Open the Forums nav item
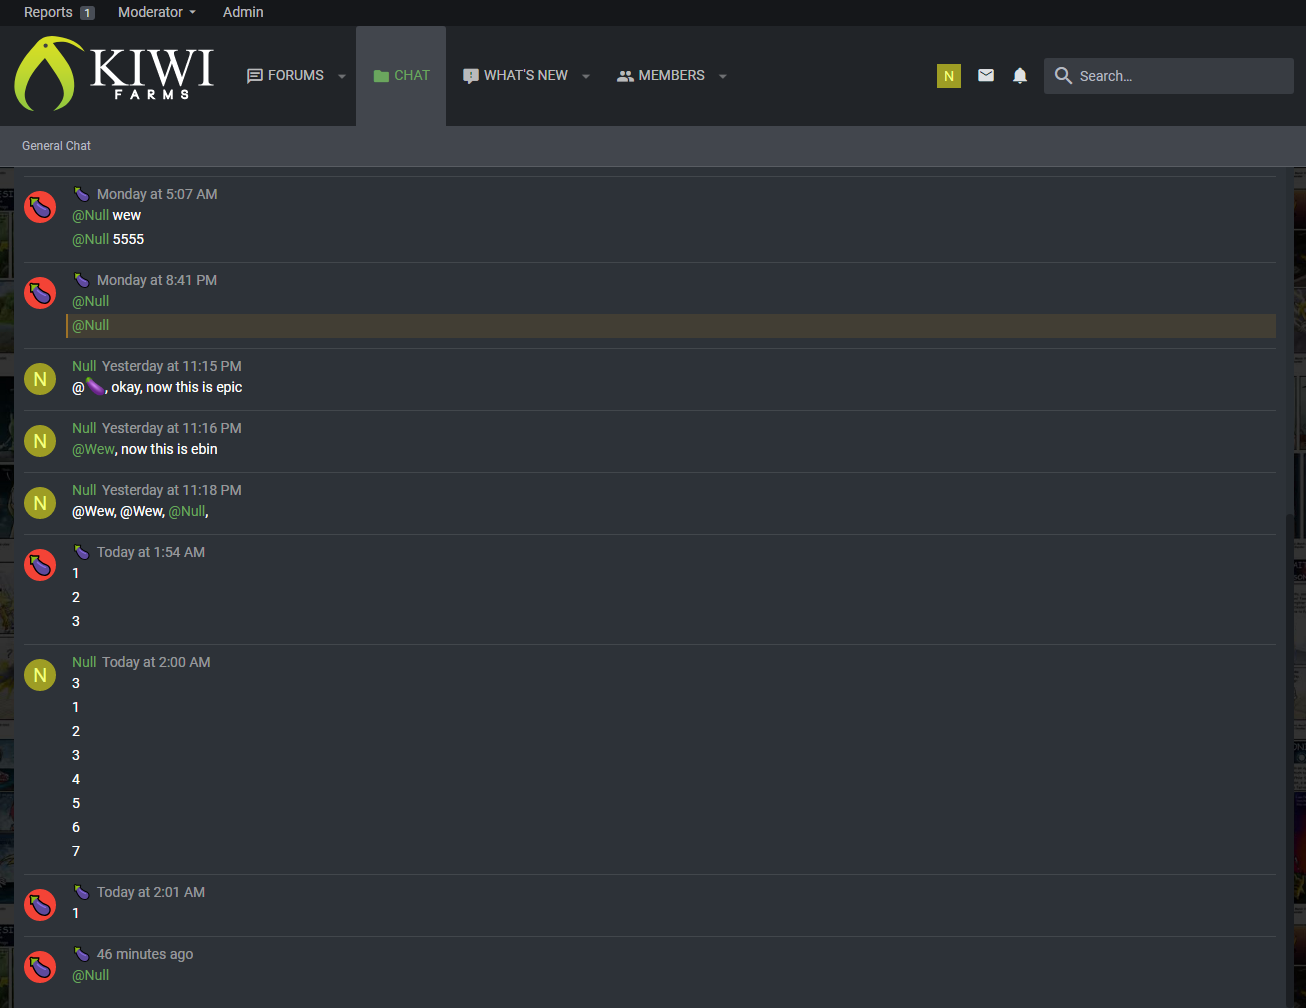Screen dimensions: 1306x1008 point(285,76)
